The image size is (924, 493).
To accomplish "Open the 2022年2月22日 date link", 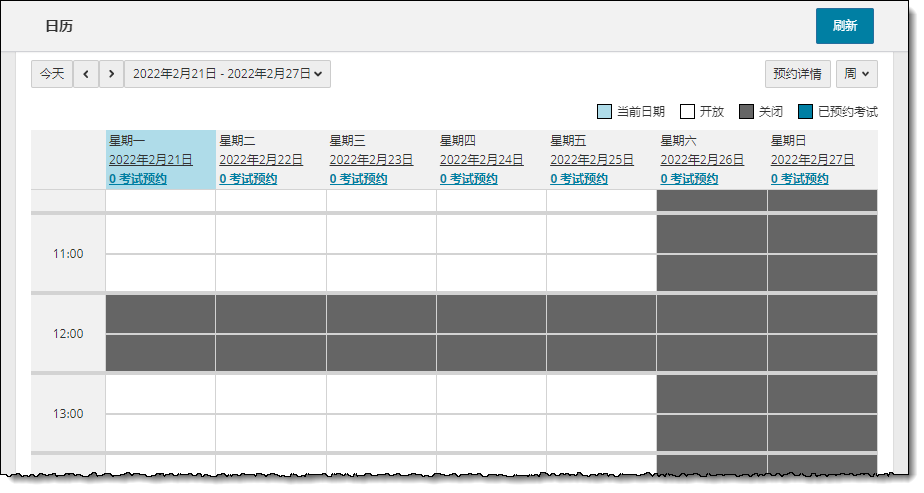I will (x=261, y=160).
